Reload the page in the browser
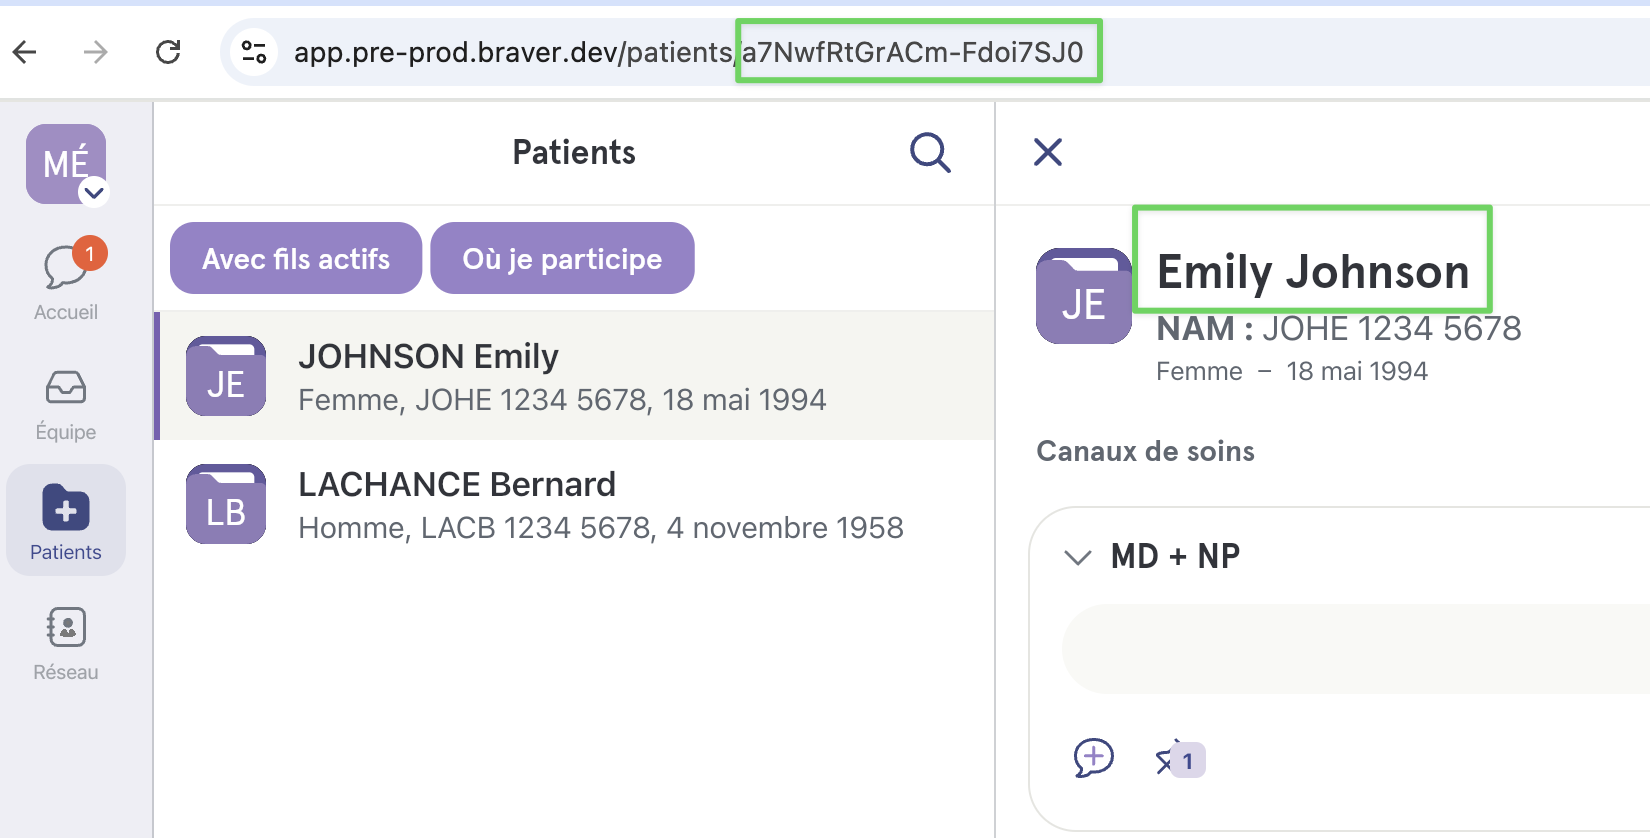Viewport: 1650px width, 838px height. [x=168, y=52]
